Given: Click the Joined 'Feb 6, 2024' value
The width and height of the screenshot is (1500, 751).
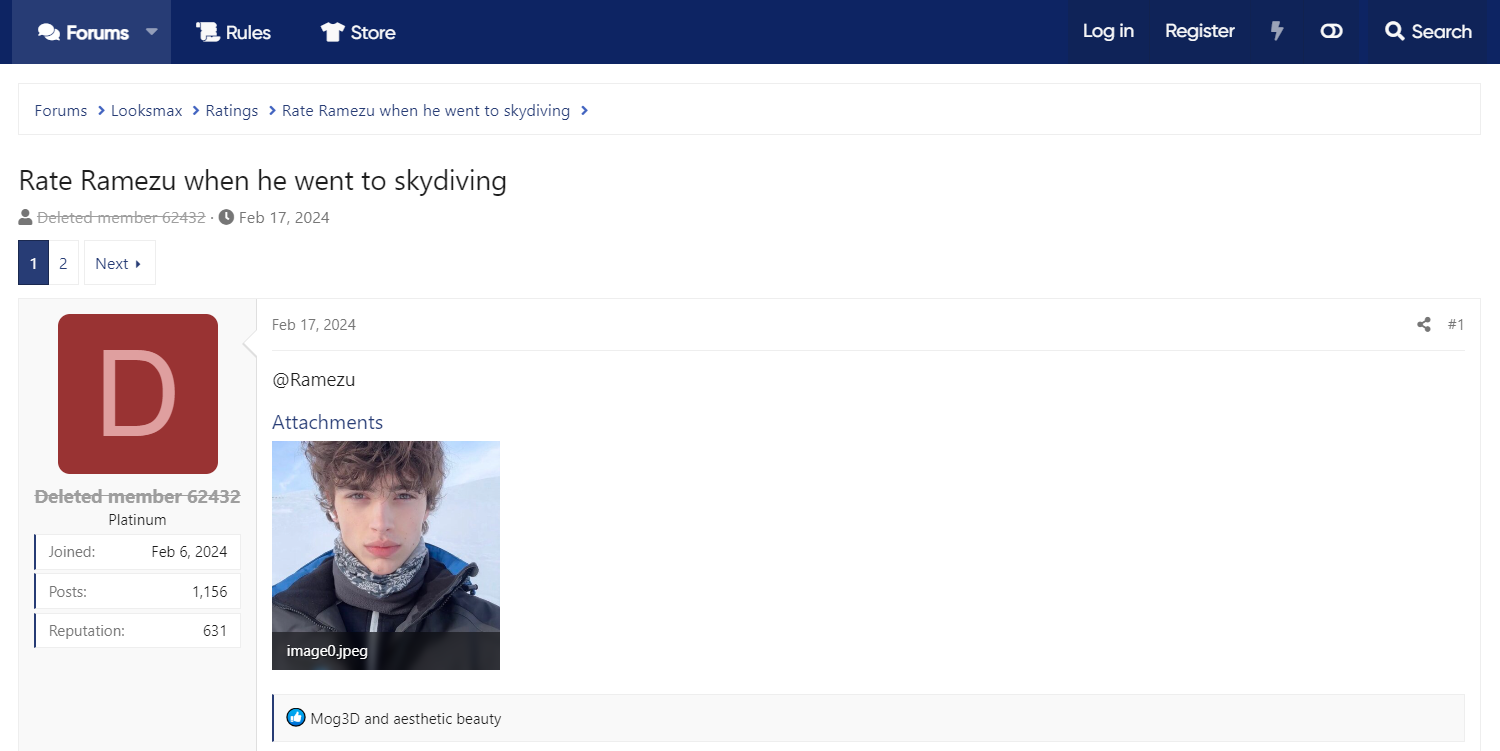Looking at the screenshot, I should click(189, 552).
